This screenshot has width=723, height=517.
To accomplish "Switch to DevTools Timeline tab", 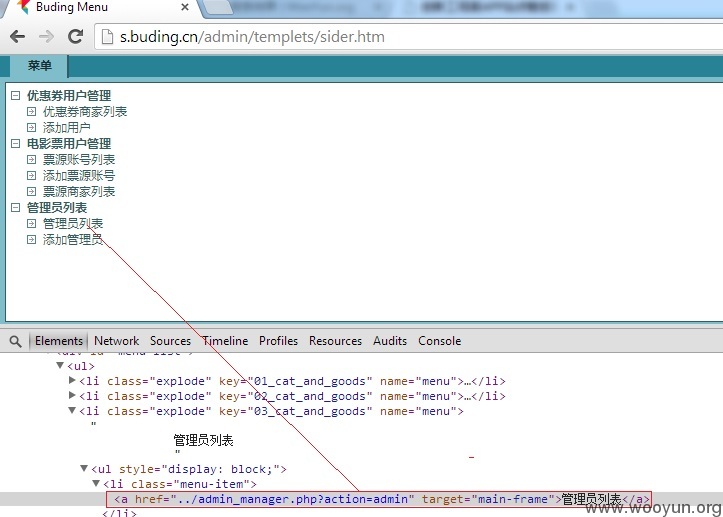I will click(x=225, y=341).
